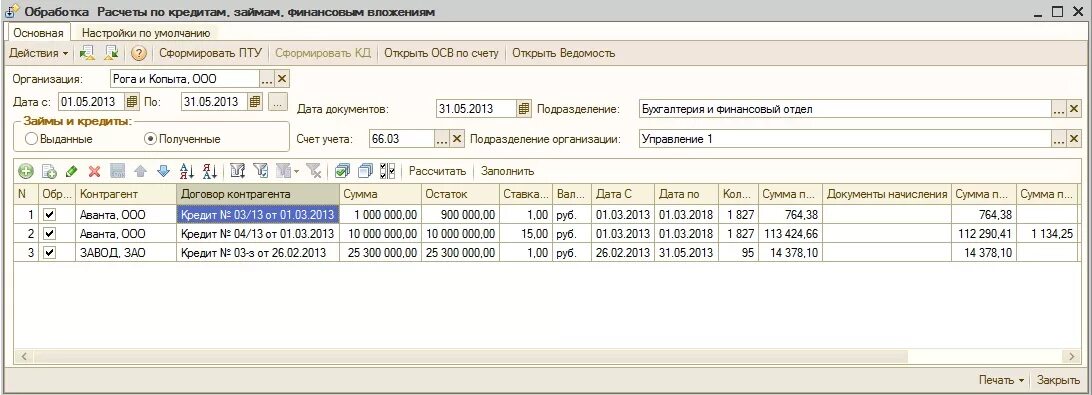
Task: Sort descending with the Я-A icon
Action: 210,171
